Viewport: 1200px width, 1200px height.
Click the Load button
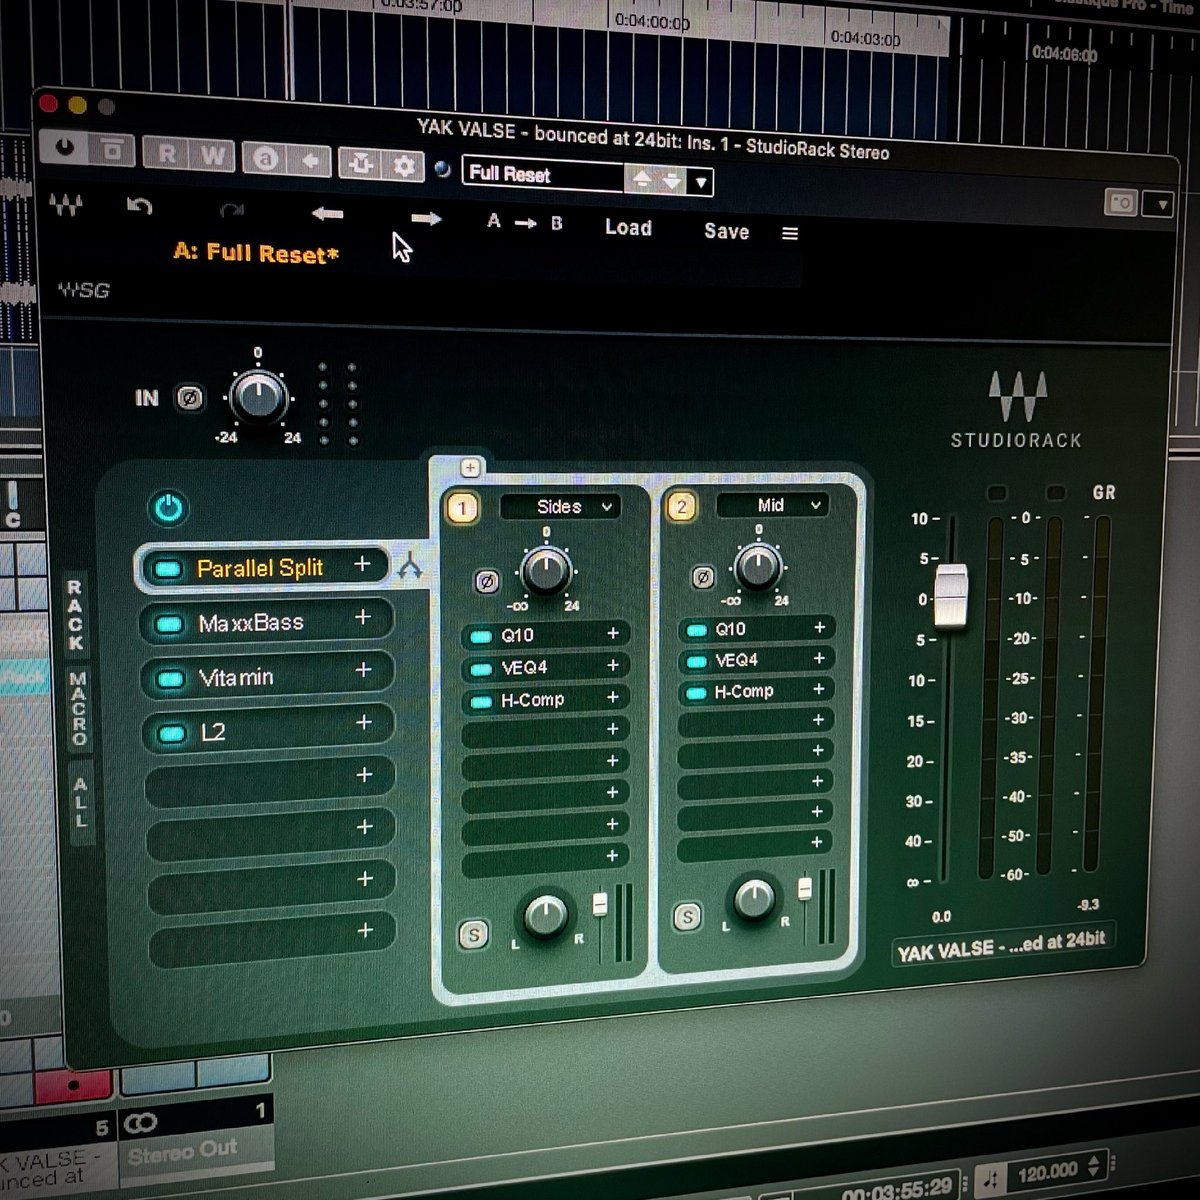click(x=628, y=228)
